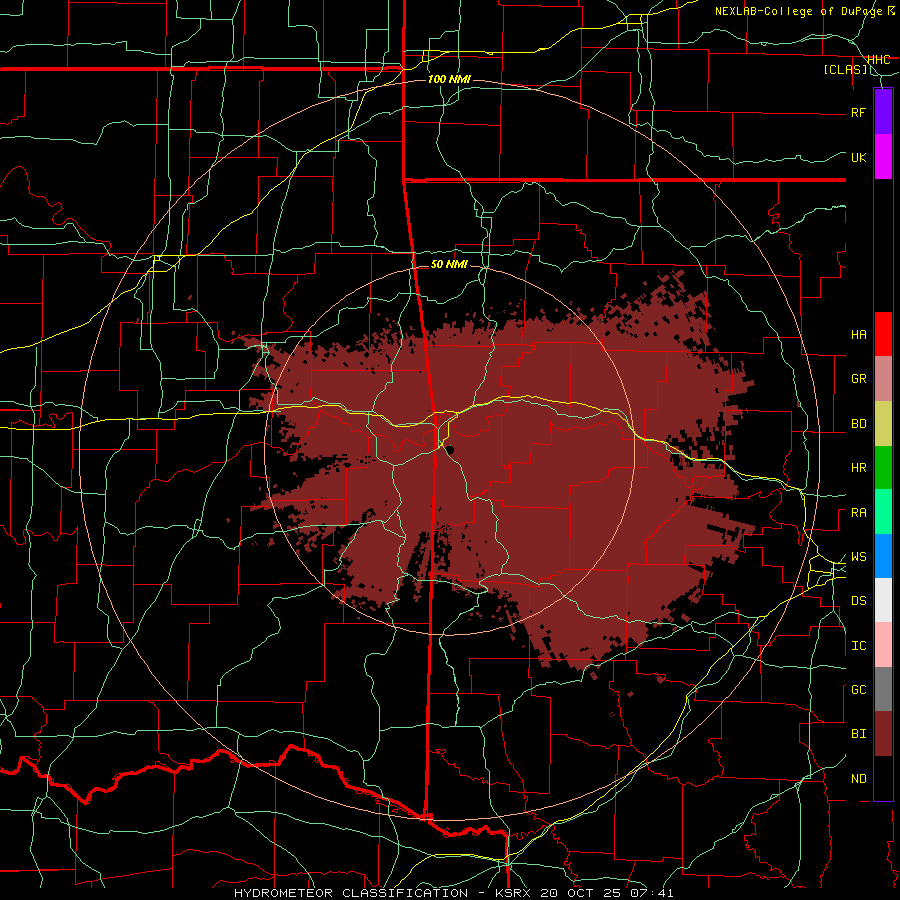Click the UK legend label
This screenshot has width=900, height=900.
pos(858,157)
